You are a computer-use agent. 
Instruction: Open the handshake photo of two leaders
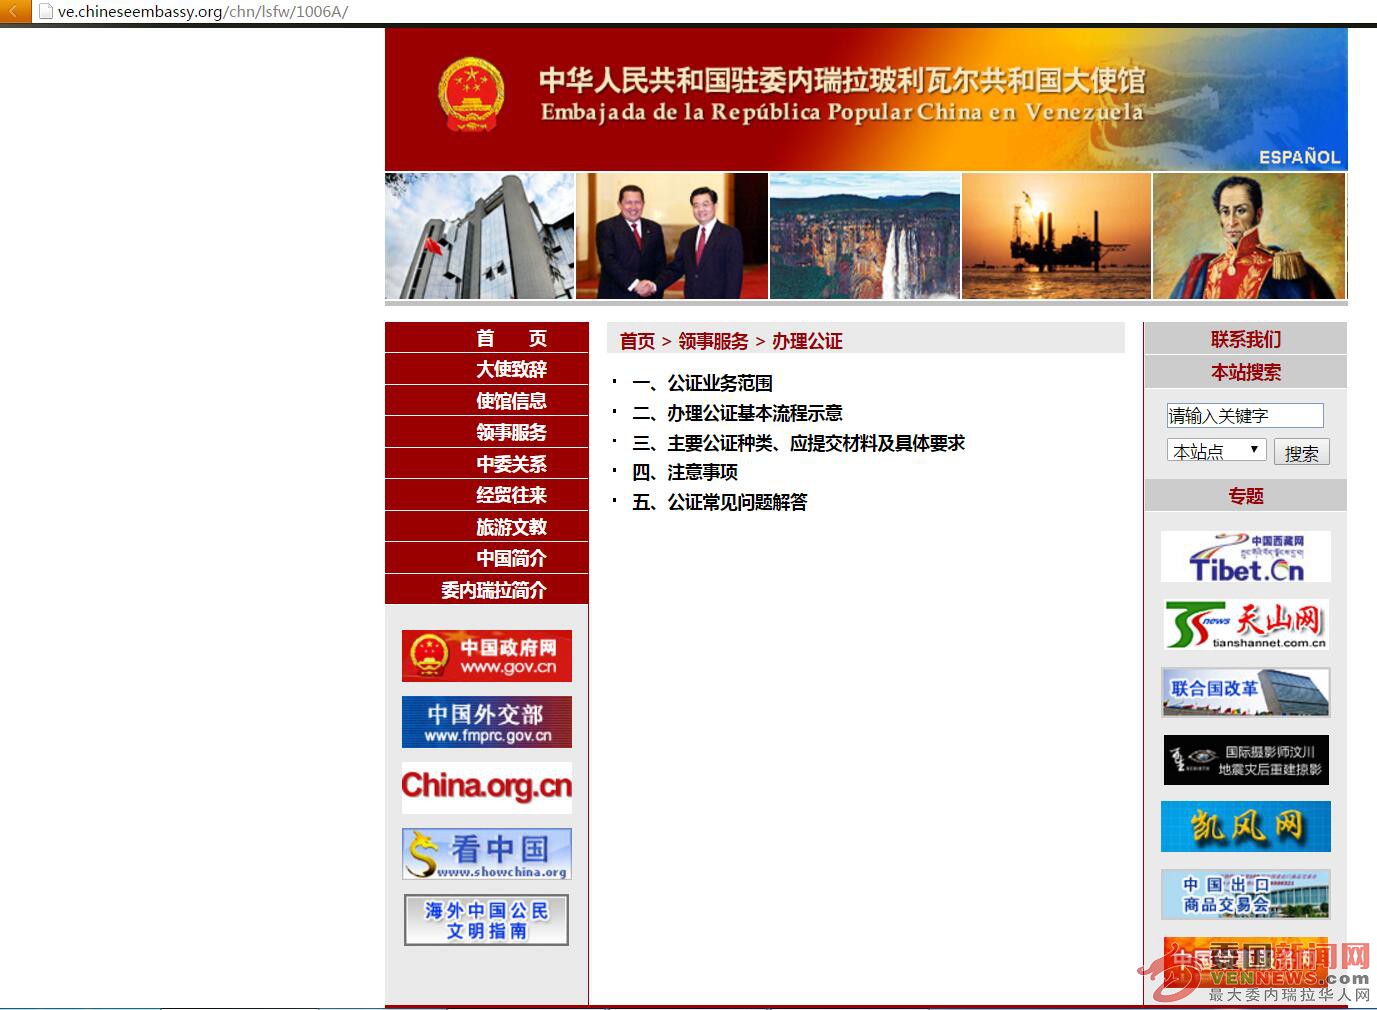pyautogui.click(x=672, y=236)
